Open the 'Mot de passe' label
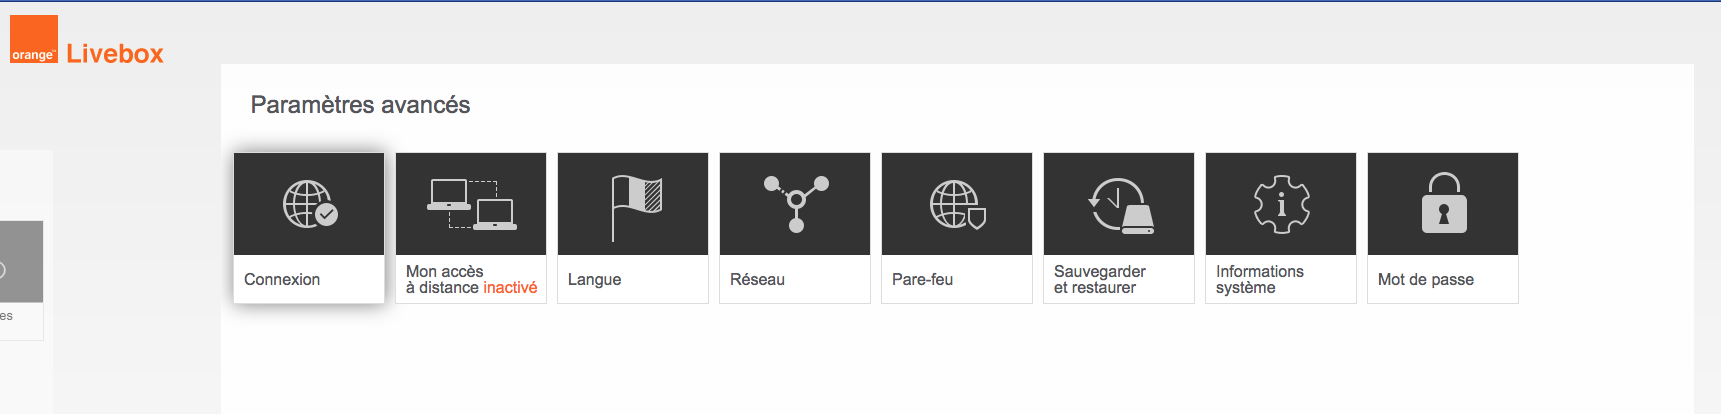The height and width of the screenshot is (414, 1721). pyautogui.click(x=1425, y=280)
